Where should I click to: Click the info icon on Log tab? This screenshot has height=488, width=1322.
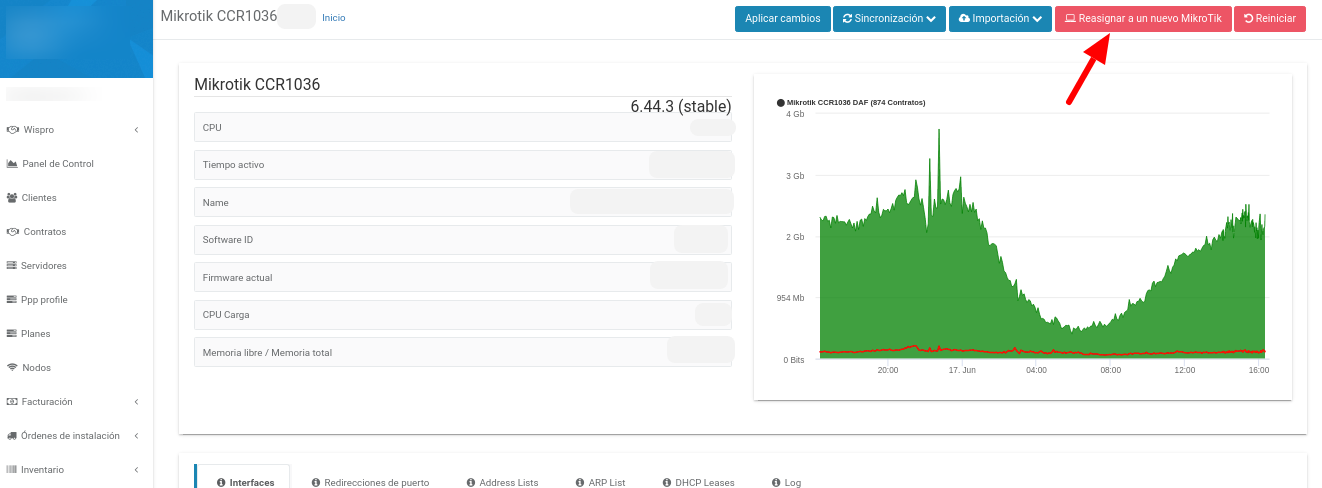[776, 483]
